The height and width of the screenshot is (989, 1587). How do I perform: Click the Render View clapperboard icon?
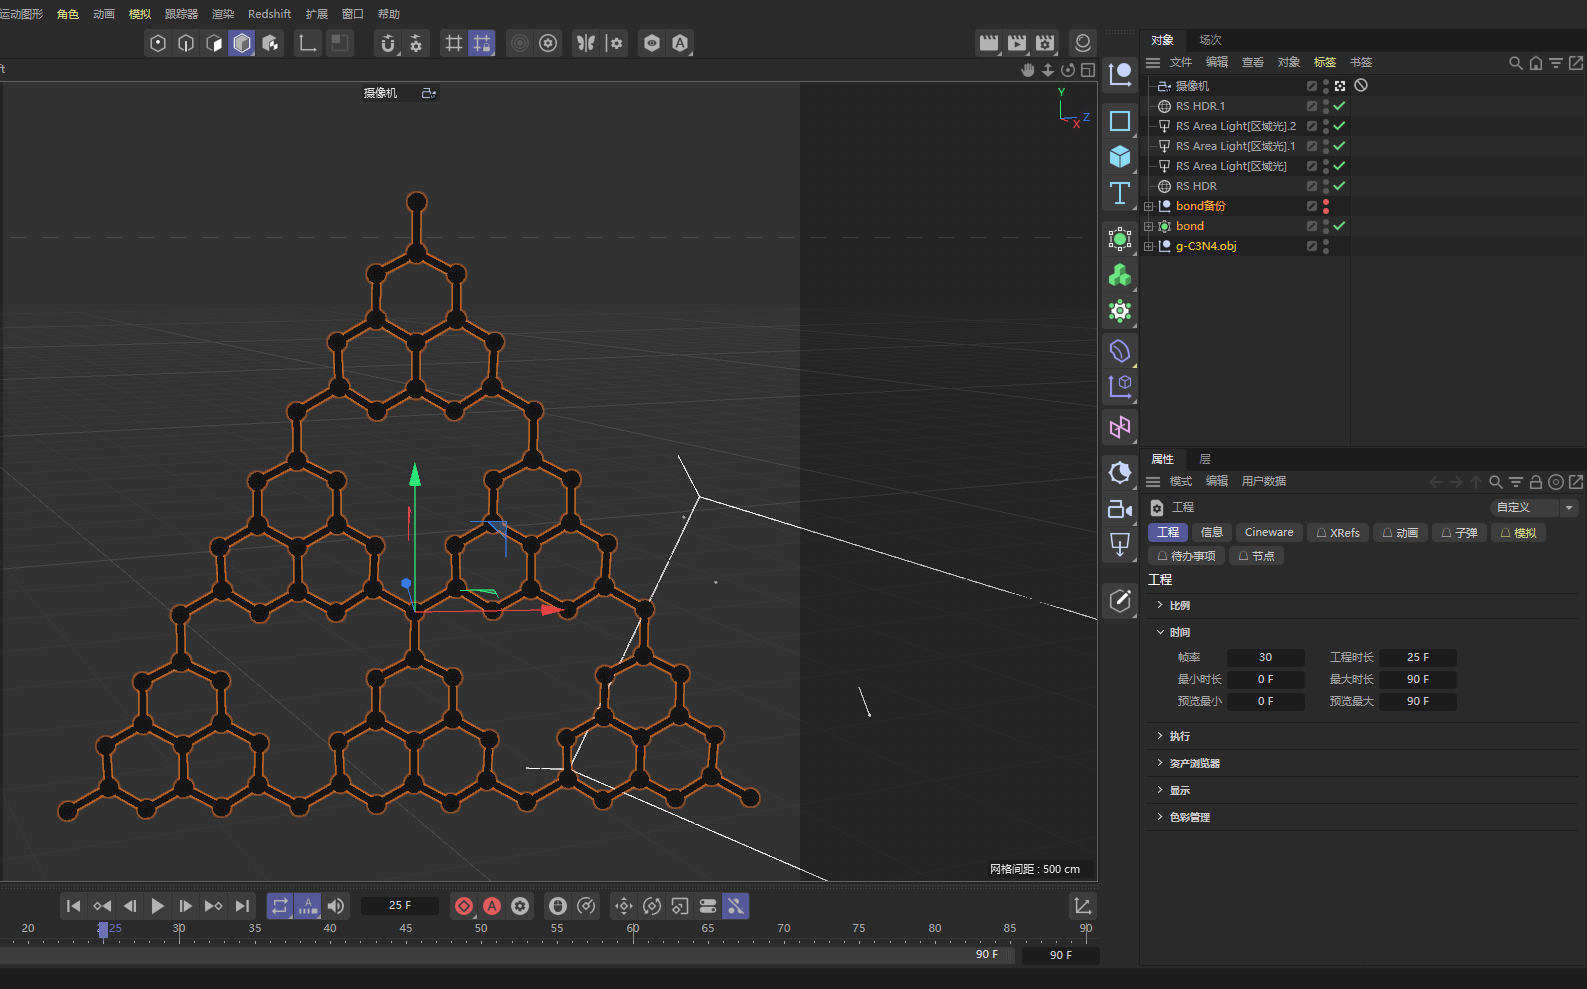[x=989, y=43]
